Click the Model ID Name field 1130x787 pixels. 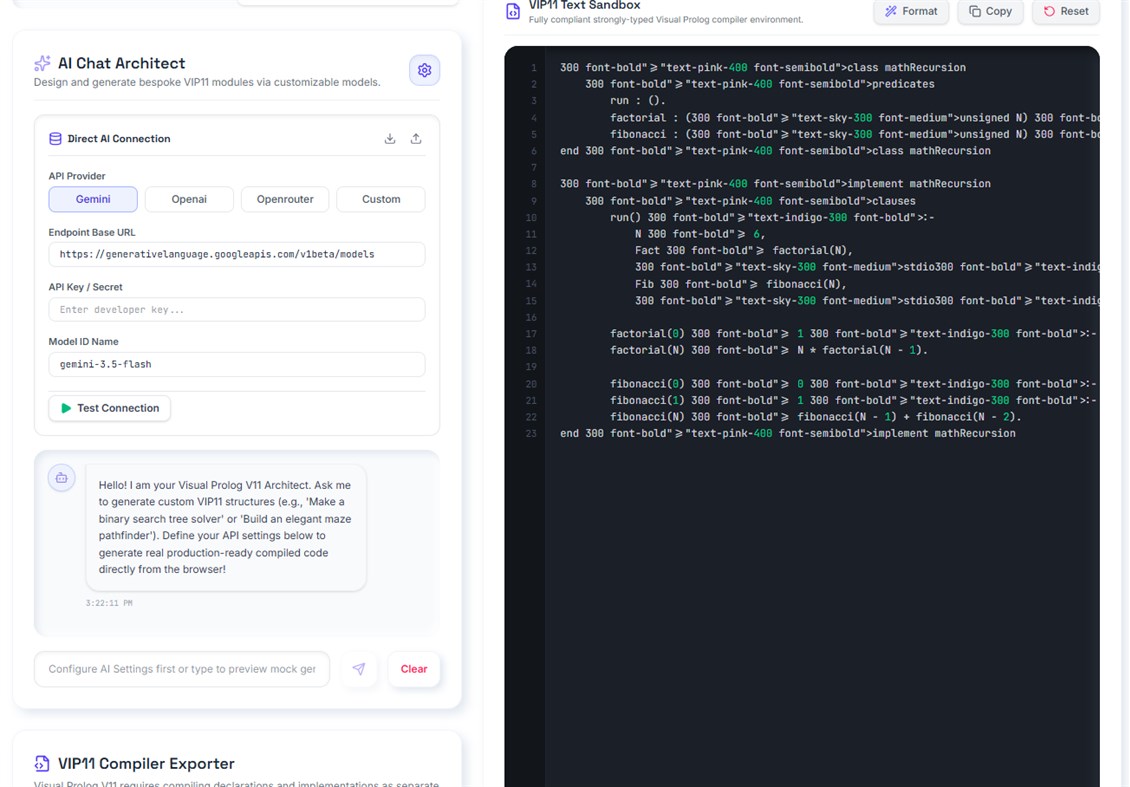tap(236, 365)
